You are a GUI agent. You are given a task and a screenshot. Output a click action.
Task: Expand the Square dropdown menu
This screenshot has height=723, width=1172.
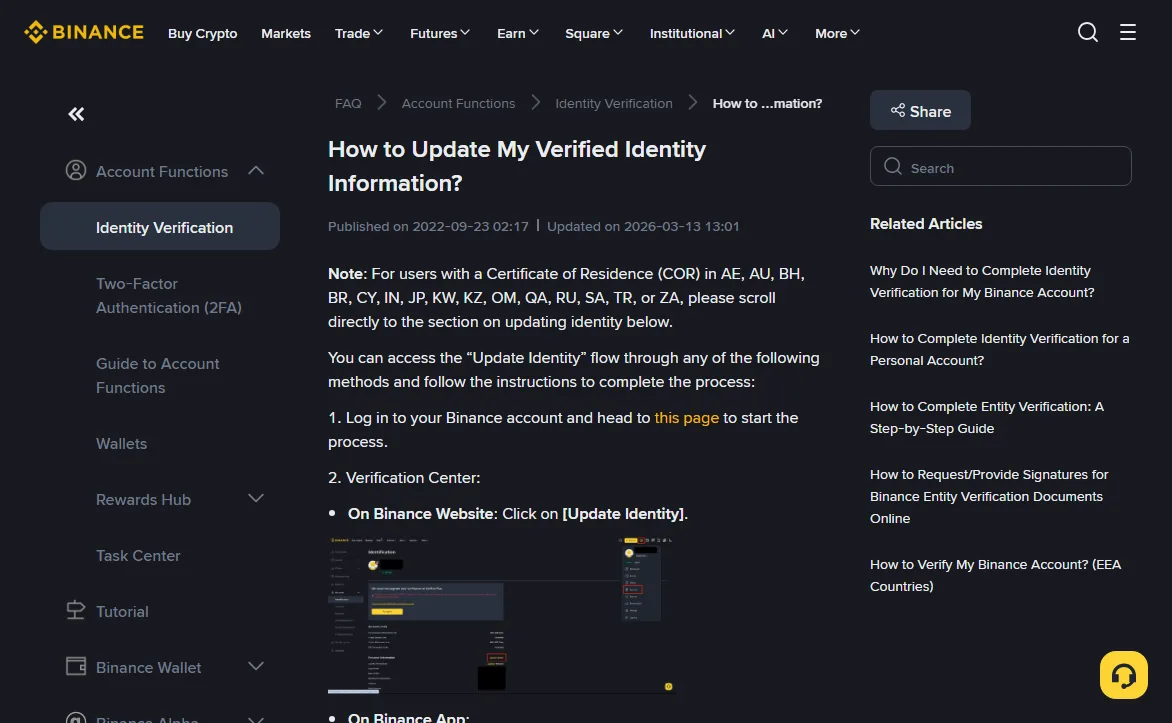pos(593,33)
